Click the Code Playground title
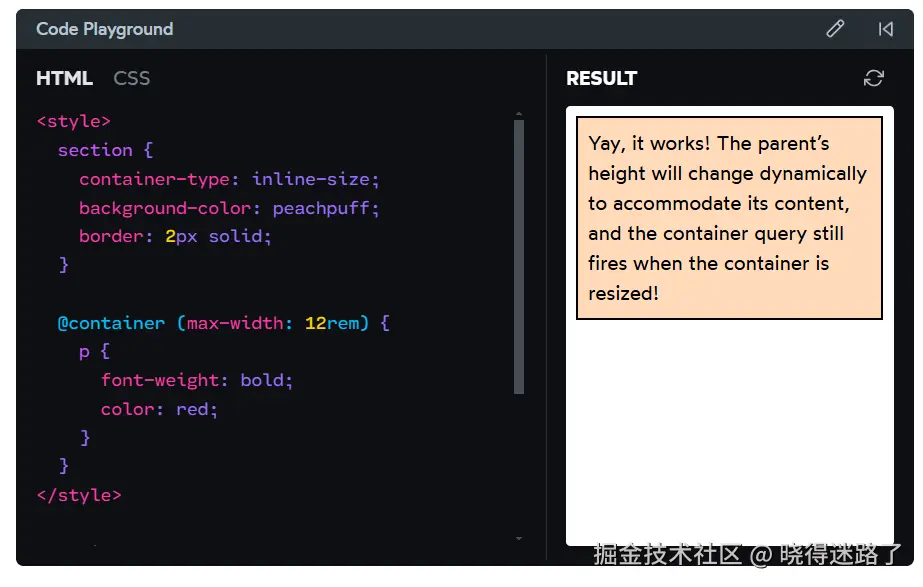The image size is (923, 587). click(x=105, y=29)
